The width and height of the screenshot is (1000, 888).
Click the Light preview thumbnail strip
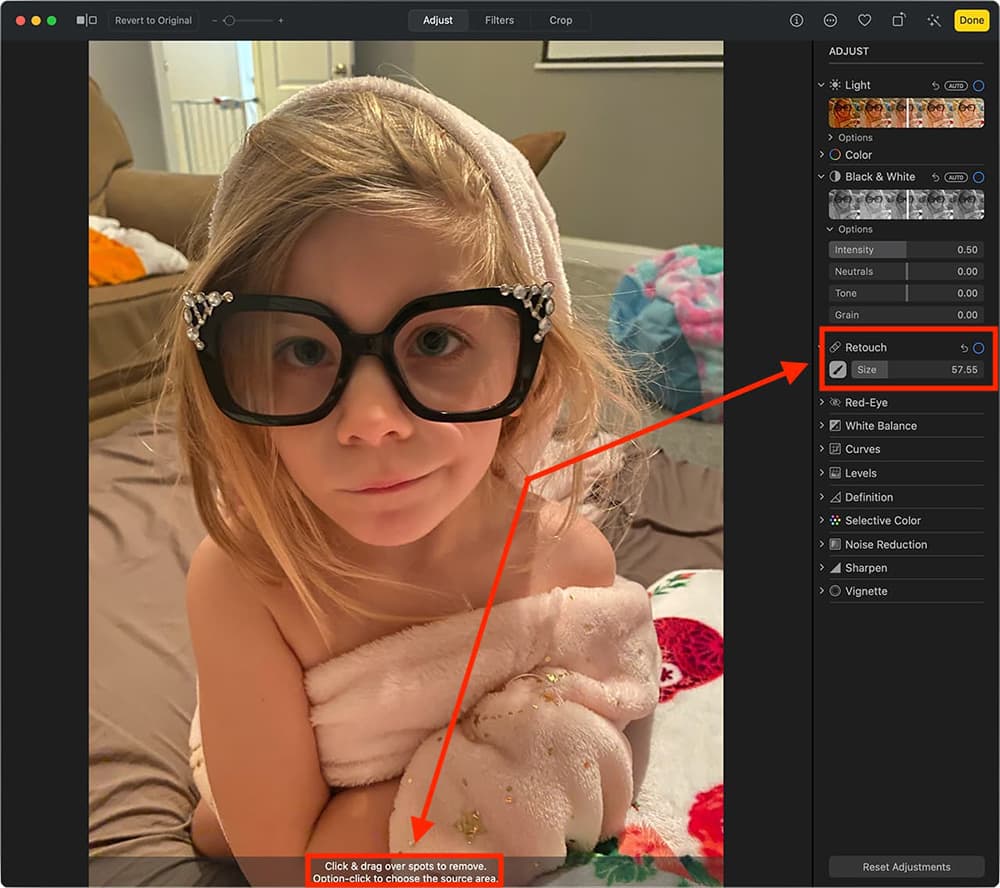click(x=906, y=112)
